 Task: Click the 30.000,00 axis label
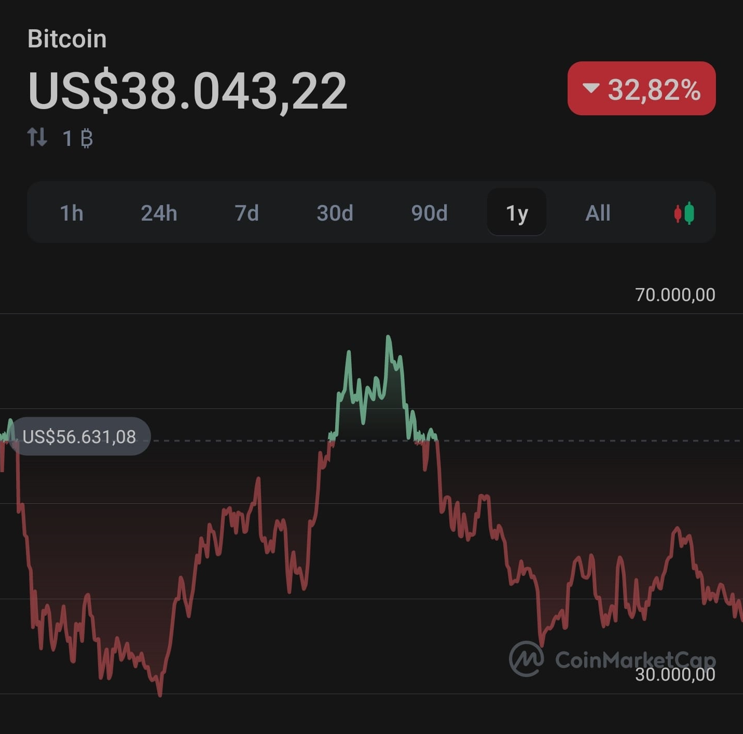point(675,675)
